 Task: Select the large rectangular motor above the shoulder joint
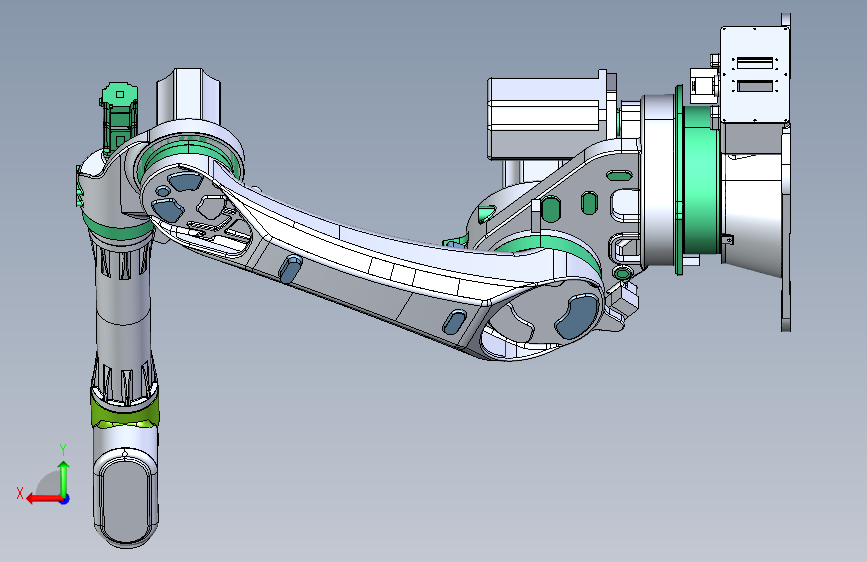[545, 118]
